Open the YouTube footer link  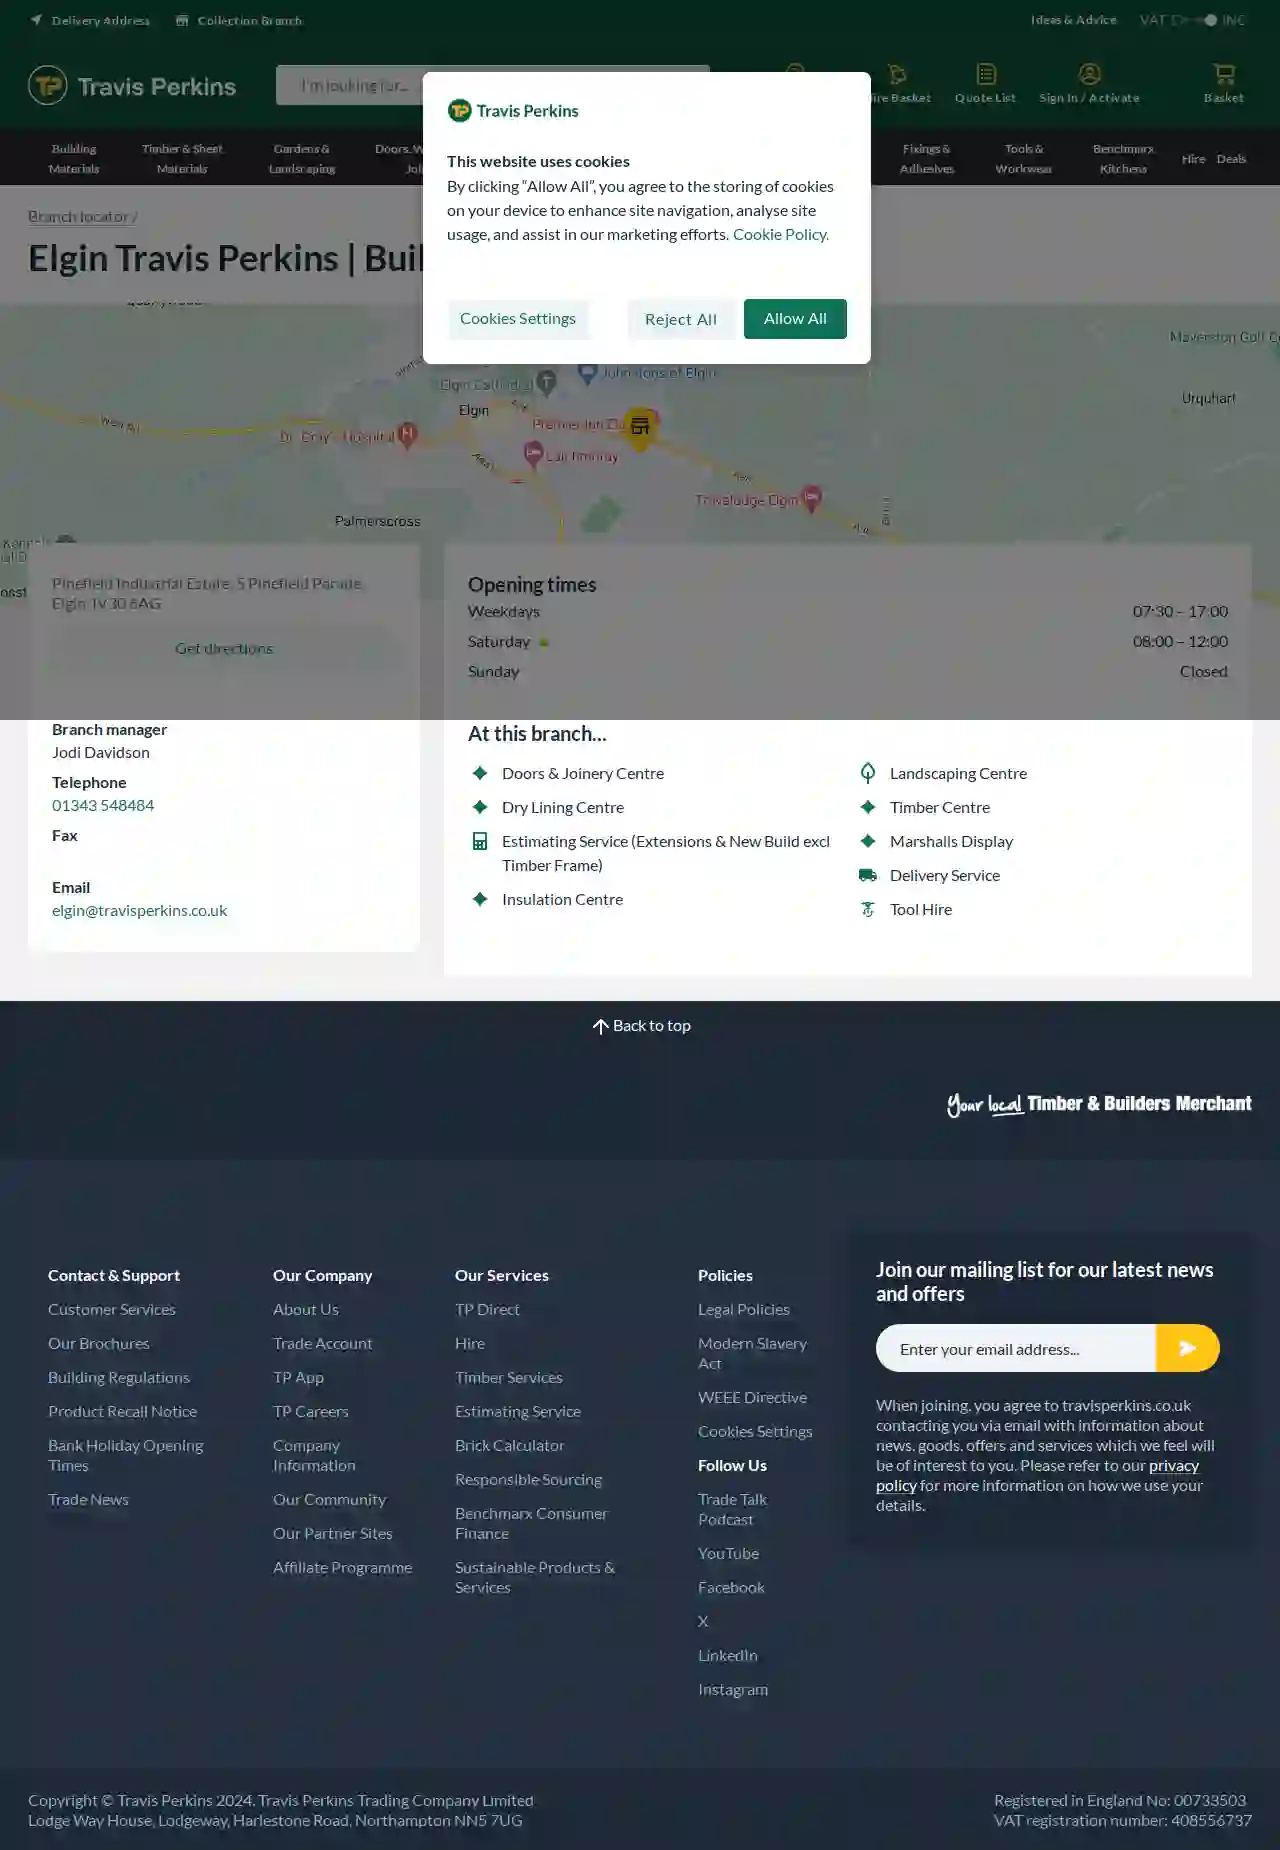[728, 1553]
